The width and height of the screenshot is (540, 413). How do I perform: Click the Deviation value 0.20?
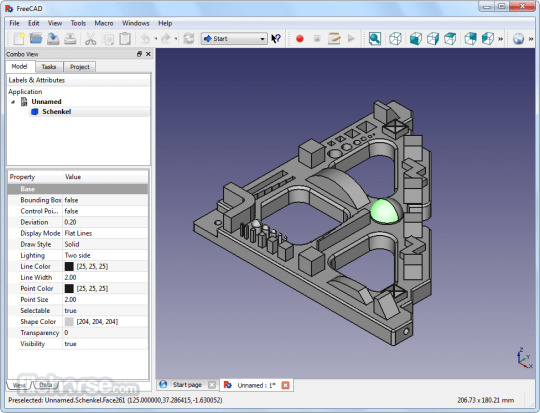[x=70, y=222]
